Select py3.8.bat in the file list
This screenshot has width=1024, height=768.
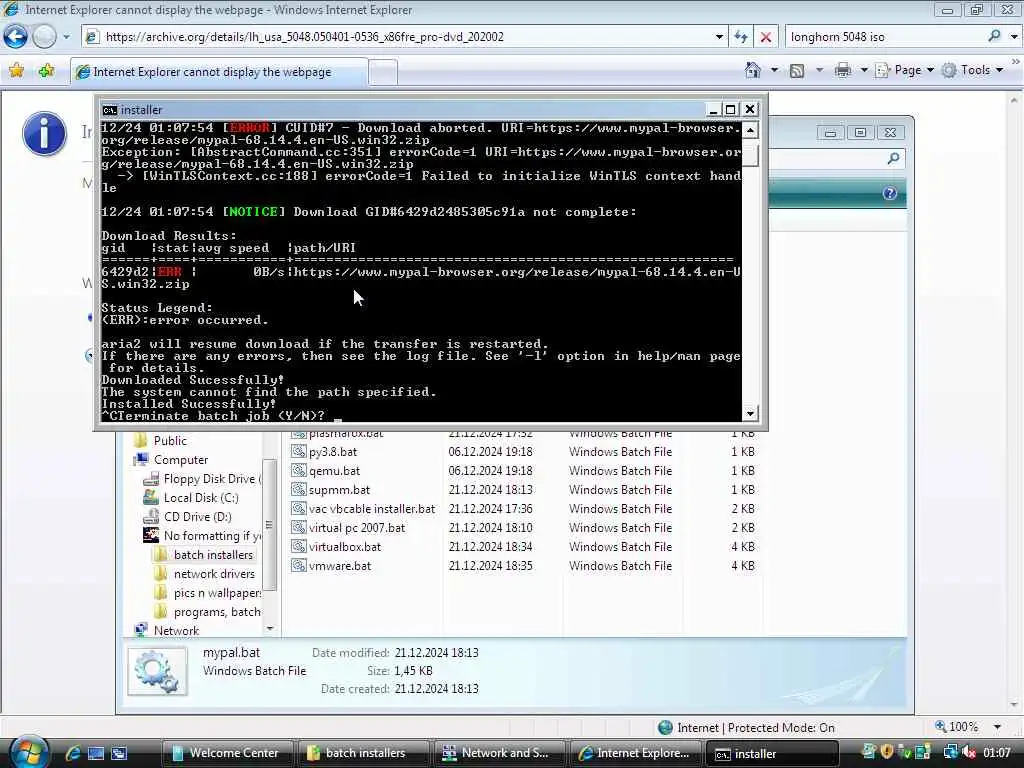pyautogui.click(x=333, y=451)
